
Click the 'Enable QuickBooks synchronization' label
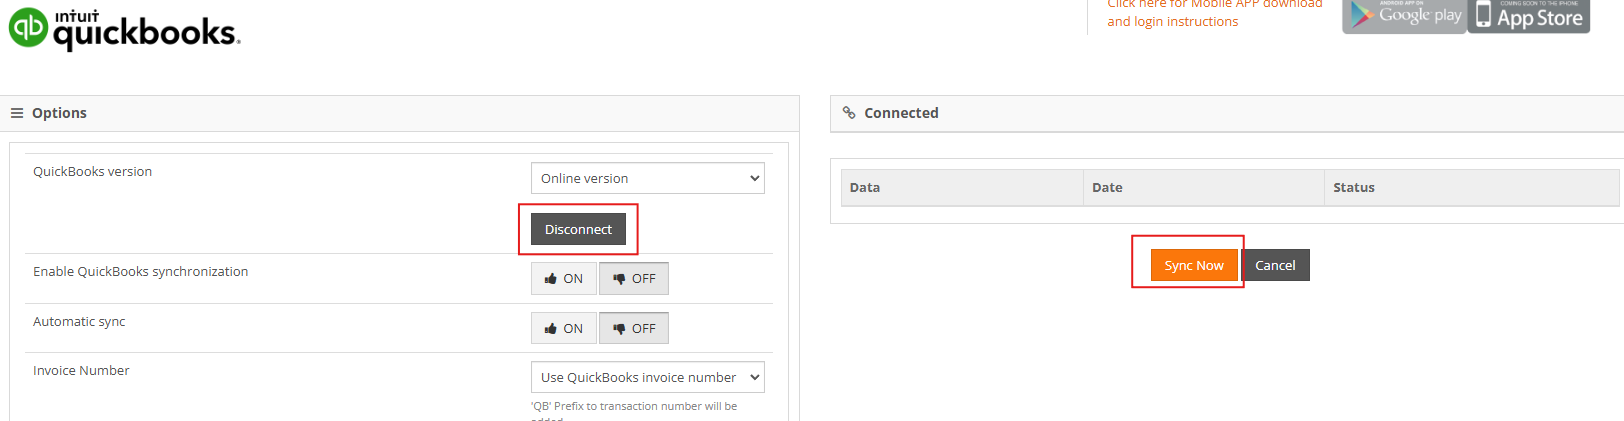pos(140,271)
